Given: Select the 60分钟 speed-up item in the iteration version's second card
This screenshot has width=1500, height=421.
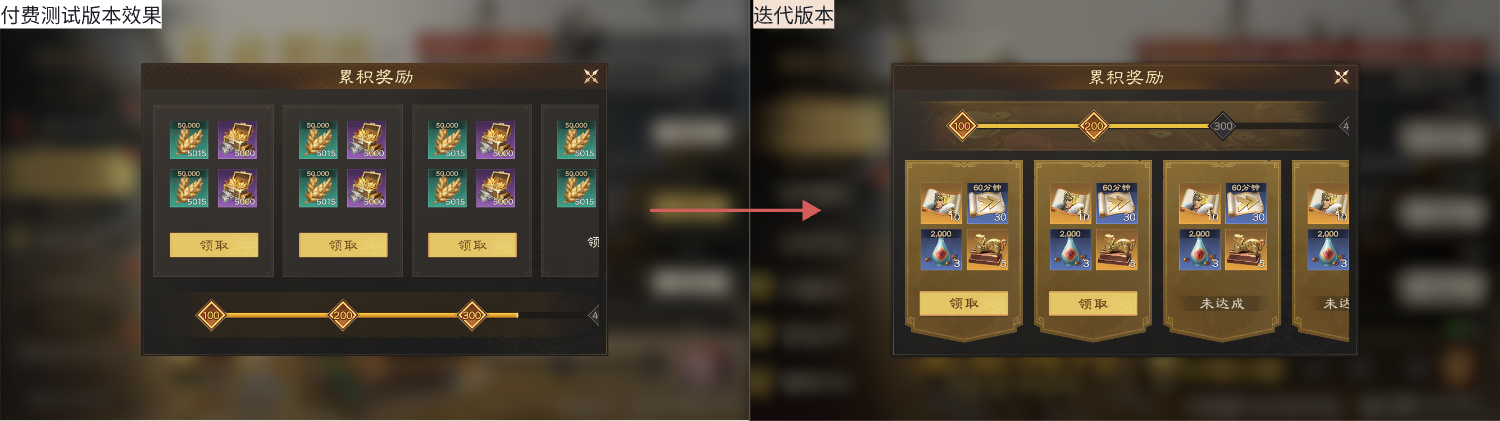Looking at the screenshot, I should point(1117,203).
